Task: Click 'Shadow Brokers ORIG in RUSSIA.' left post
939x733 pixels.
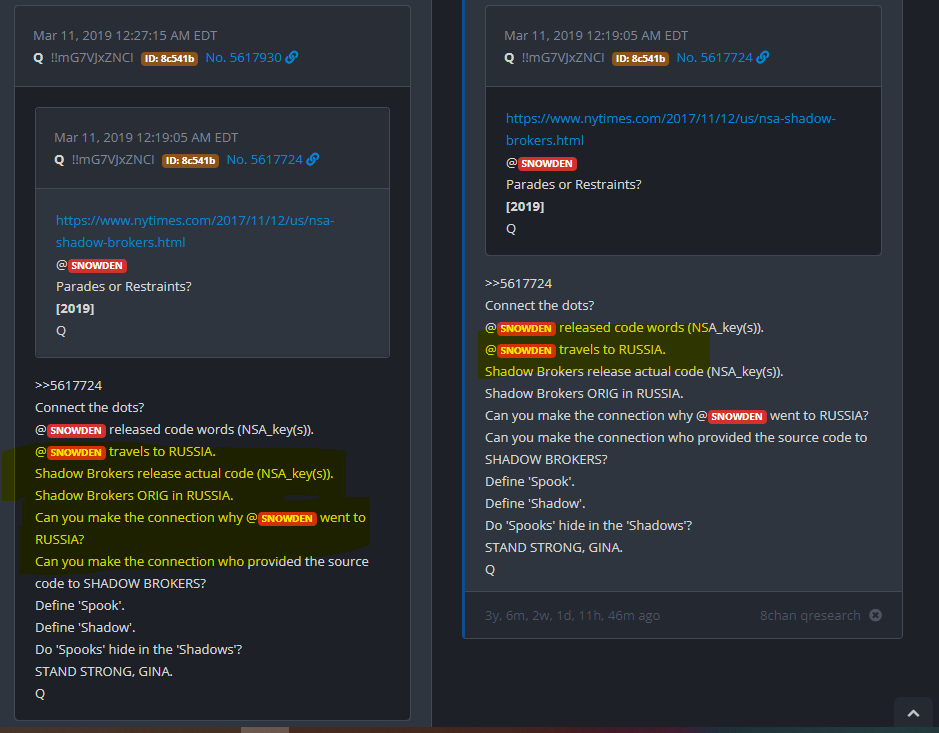Action: tap(134, 495)
